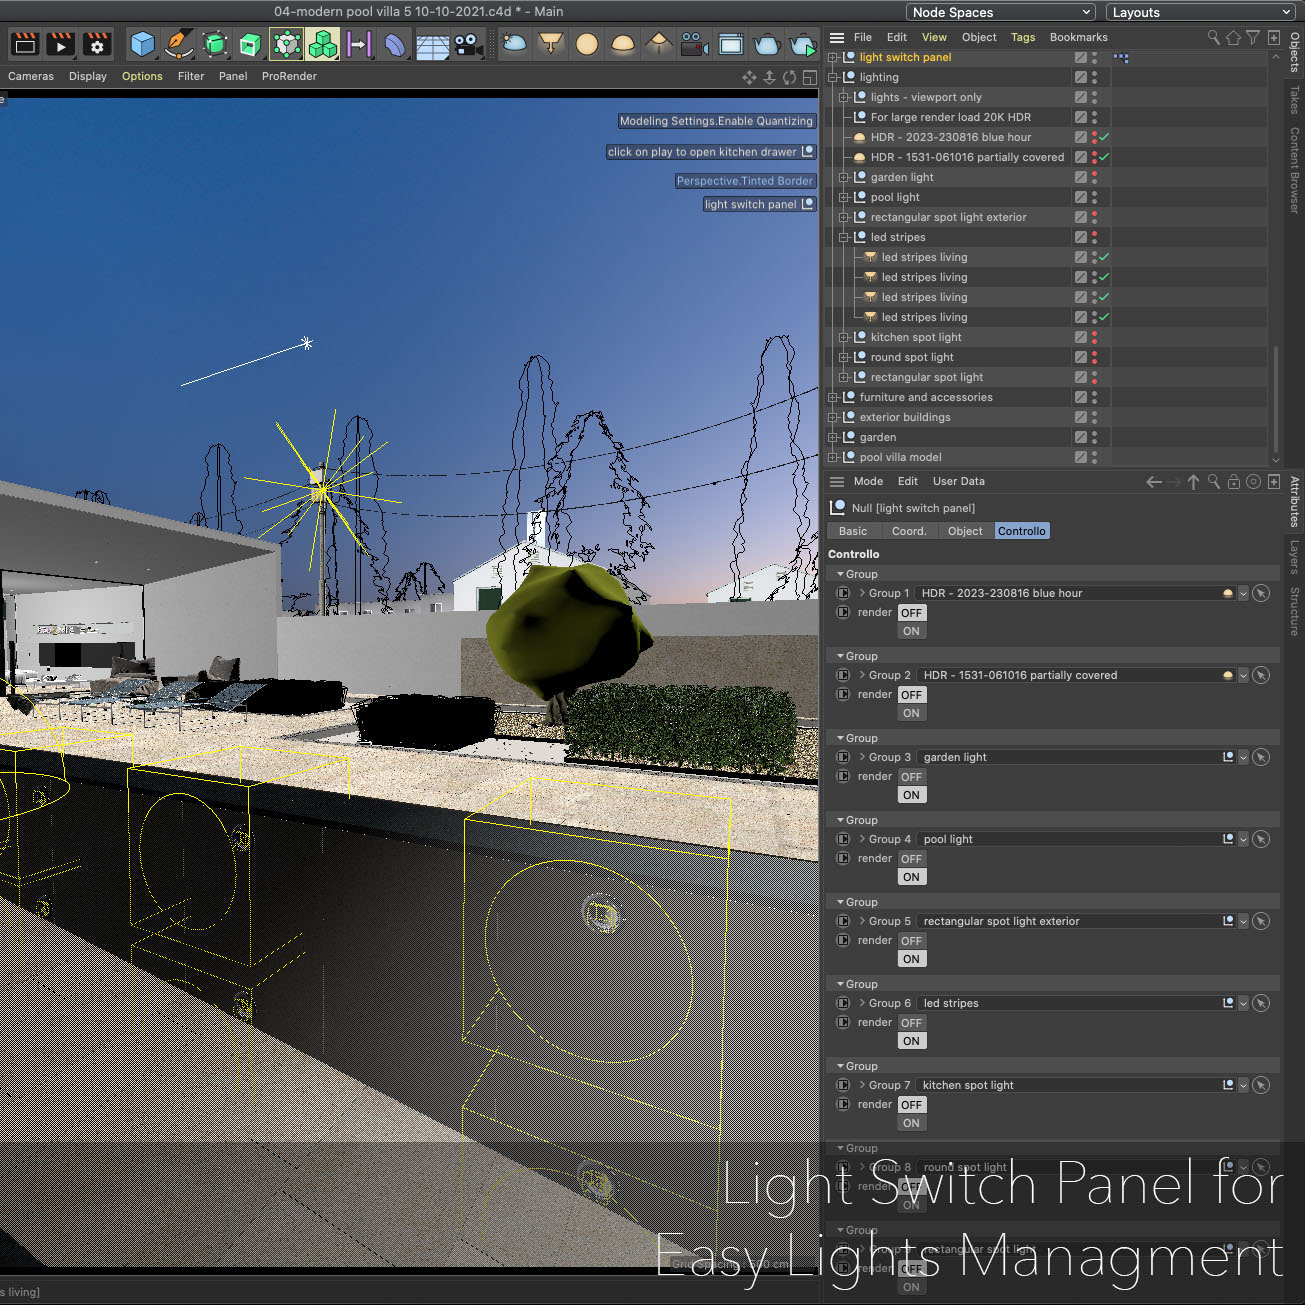The width and height of the screenshot is (1305, 1305).
Task: Click the 'light switch panel' HUD button
Action: pyautogui.click(x=760, y=204)
